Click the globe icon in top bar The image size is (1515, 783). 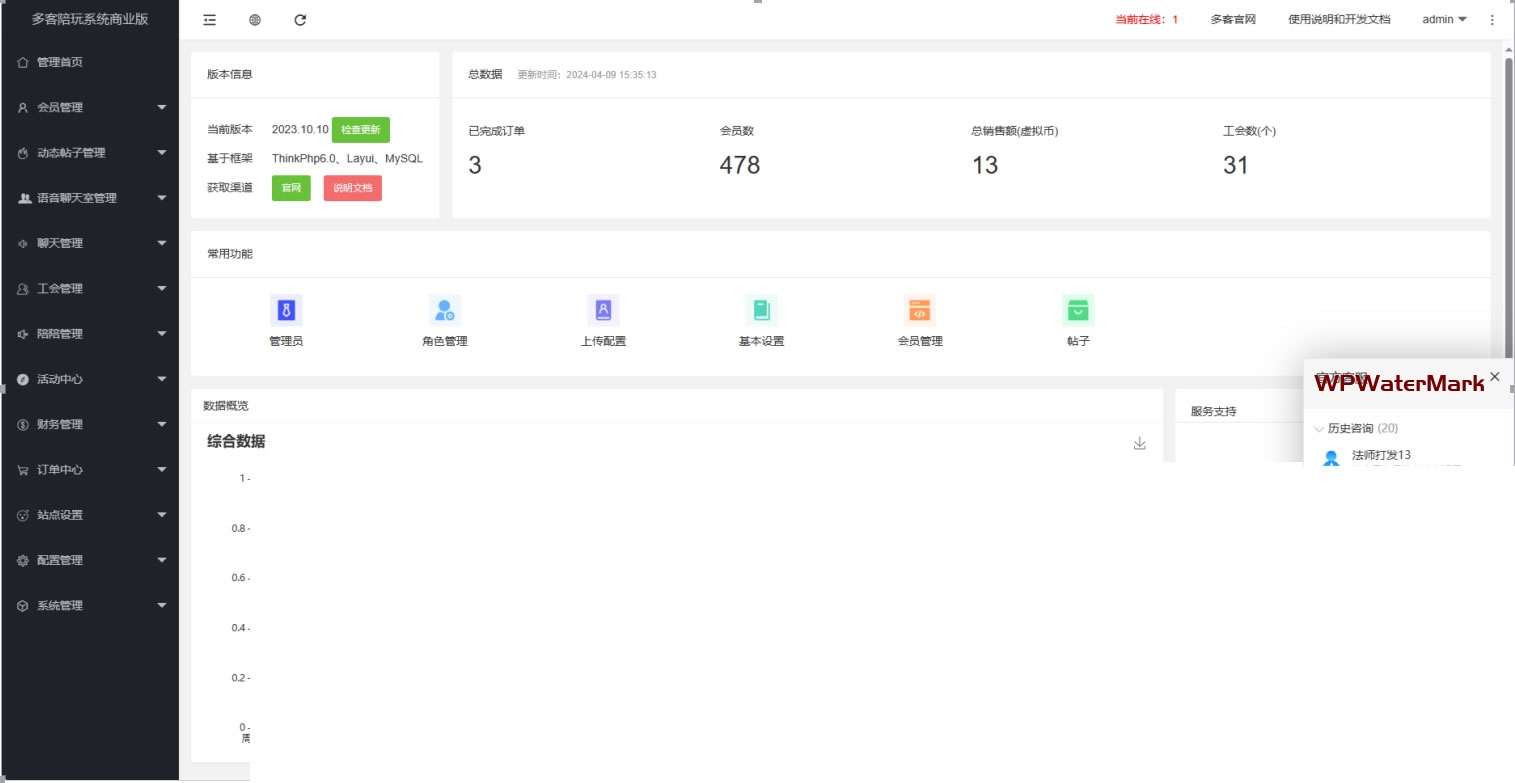tap(255, 20)
